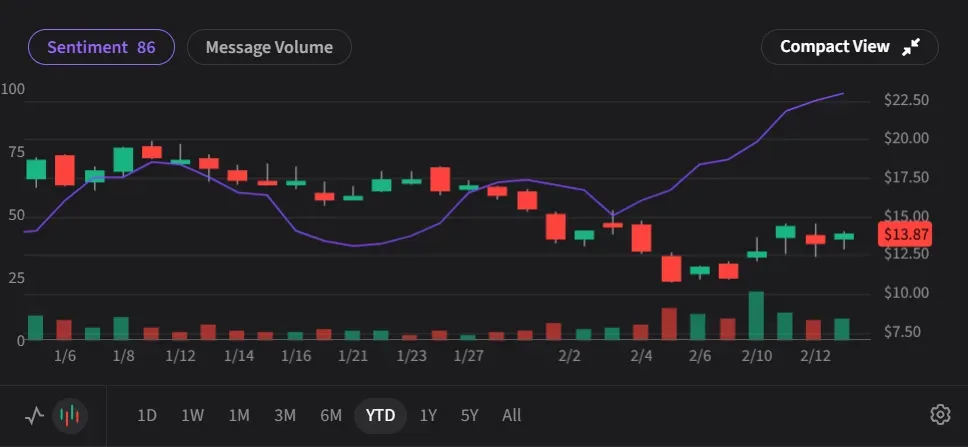
Task: Display the All time range
Action: [x=511, y=415]
